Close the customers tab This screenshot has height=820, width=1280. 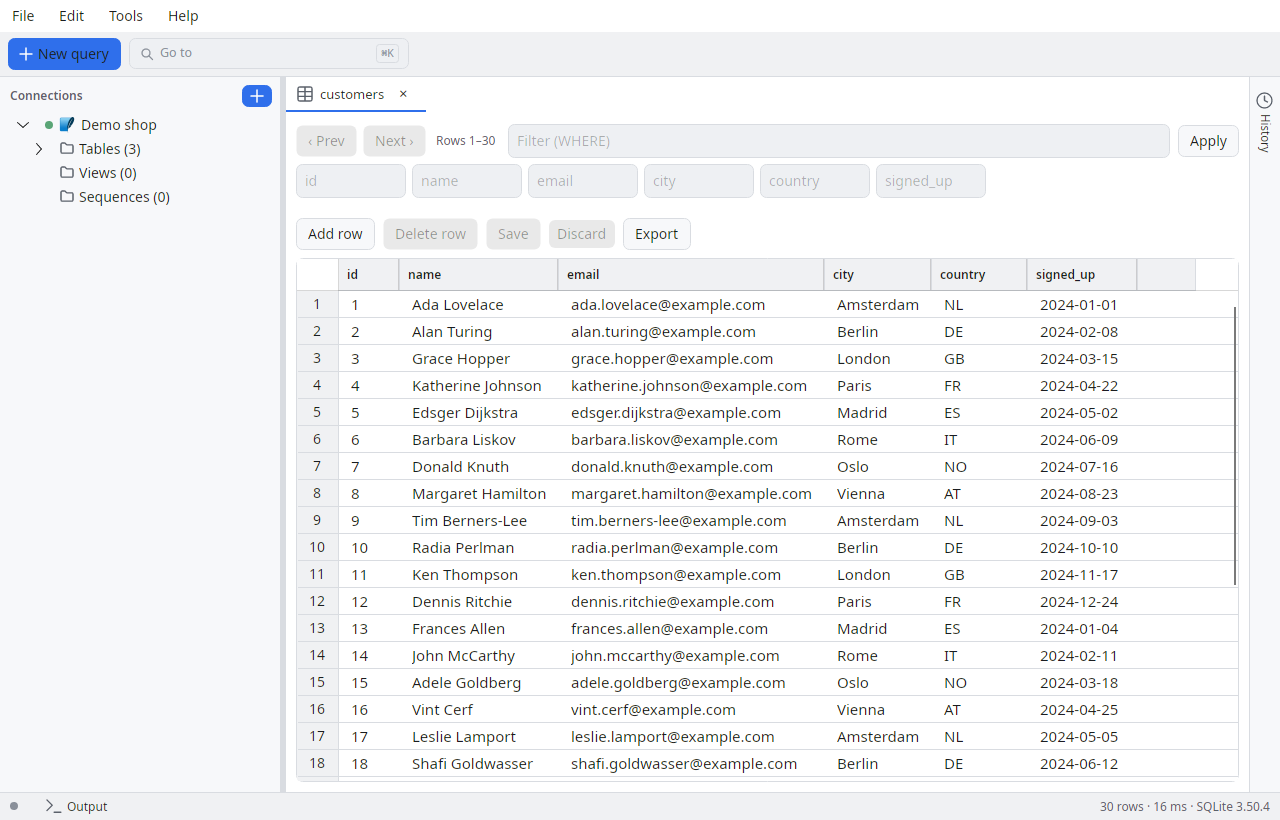[x=403, y=94]
